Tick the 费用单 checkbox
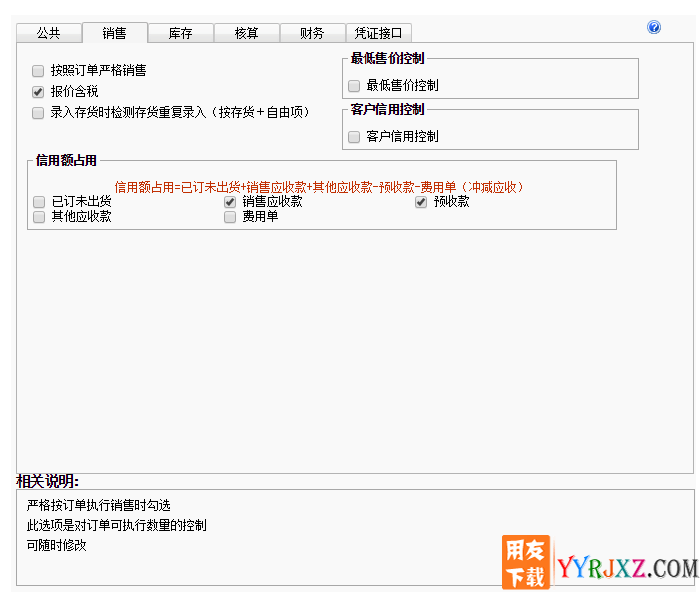 point(230,217)
